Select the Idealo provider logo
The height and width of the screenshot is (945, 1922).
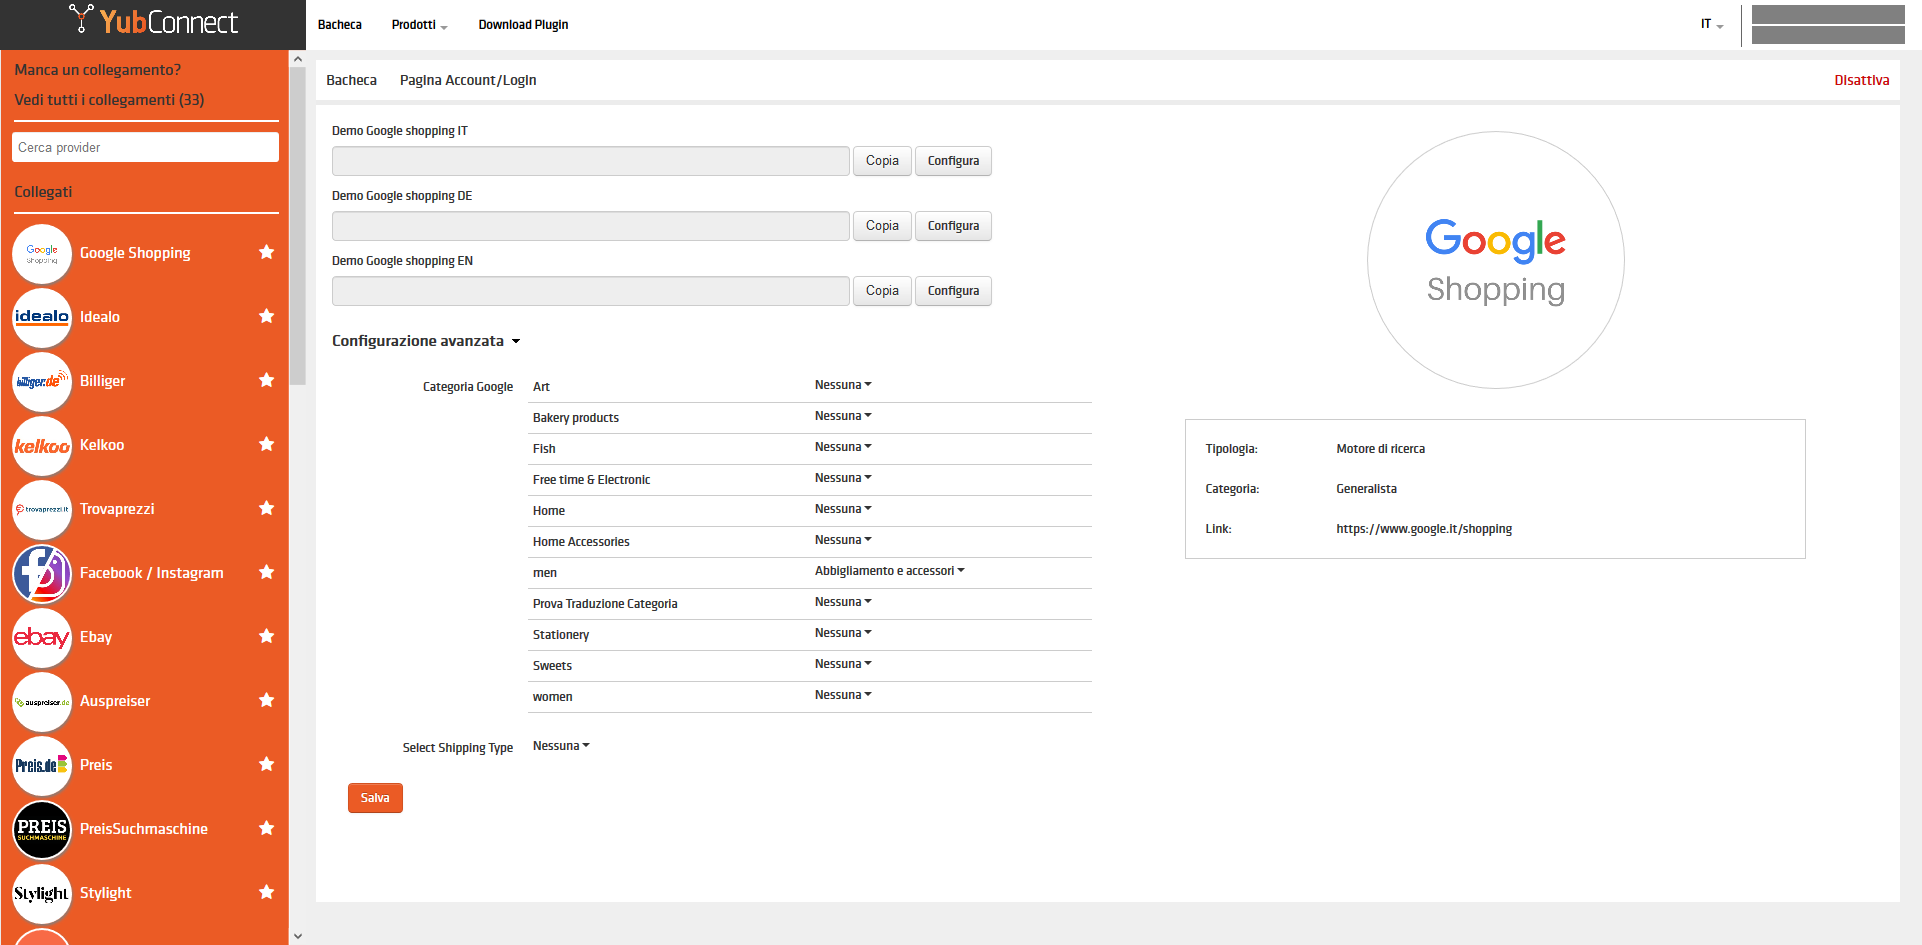tap(42, 318)
